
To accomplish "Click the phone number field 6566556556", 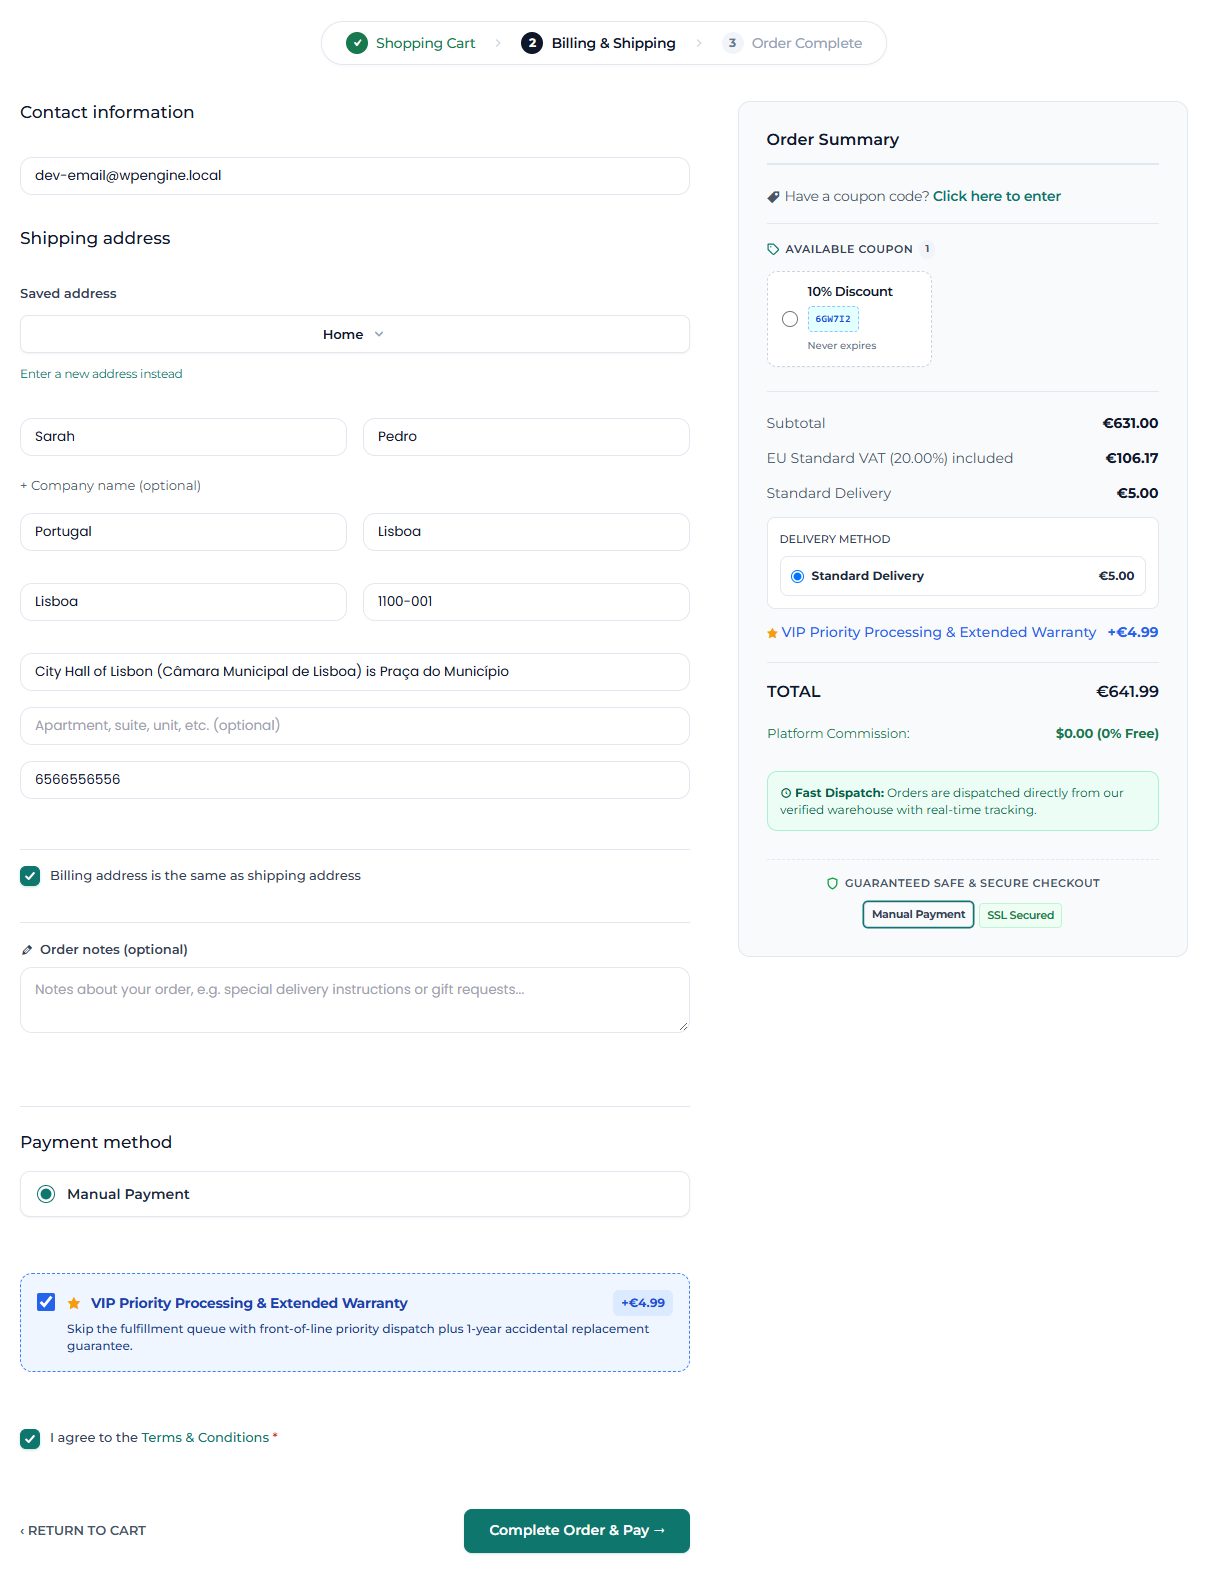I will (x=355, y=780).
